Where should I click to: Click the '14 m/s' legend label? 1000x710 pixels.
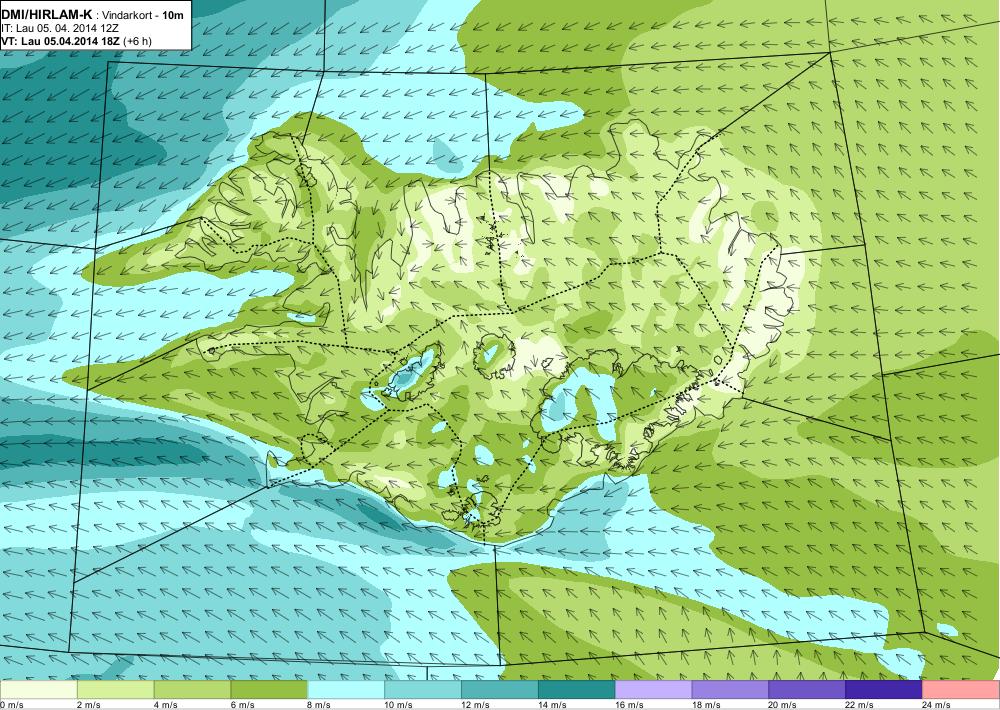pyautogui.click(x=552, y=705)
